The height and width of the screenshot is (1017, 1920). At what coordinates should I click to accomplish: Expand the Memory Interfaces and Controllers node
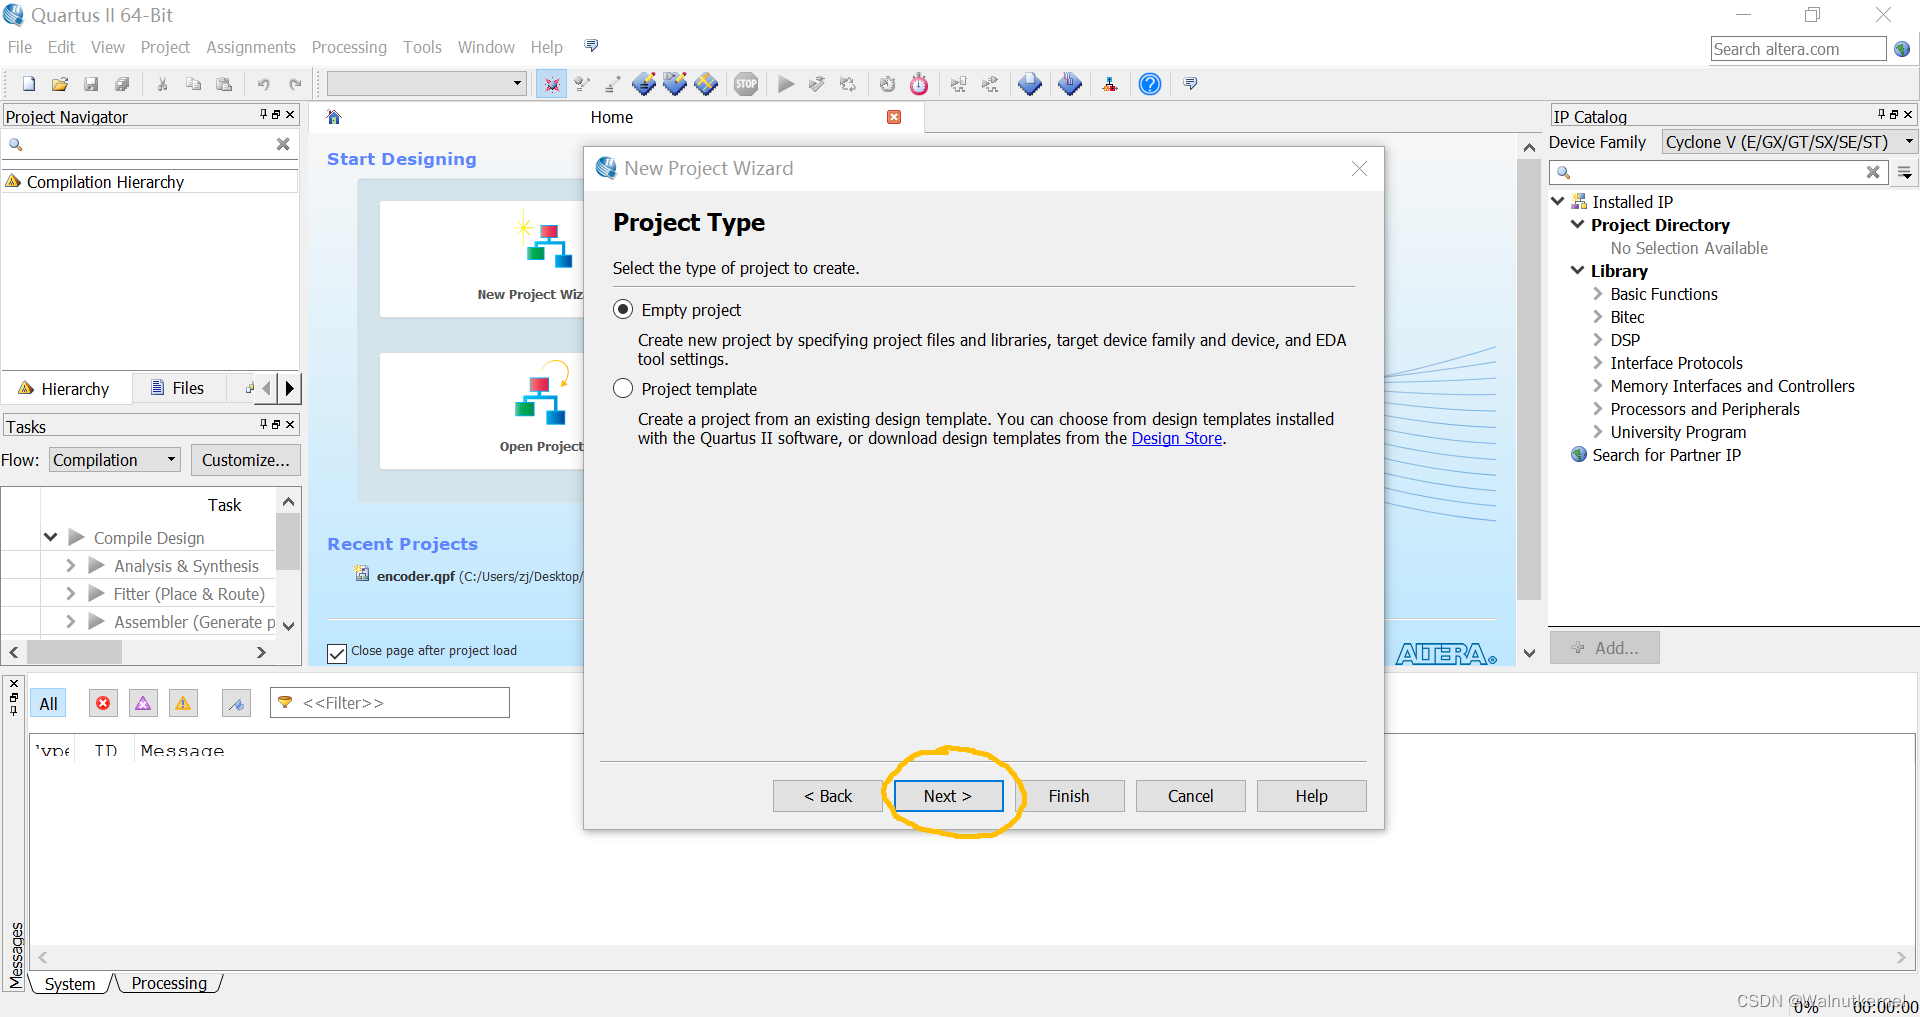1597,386
